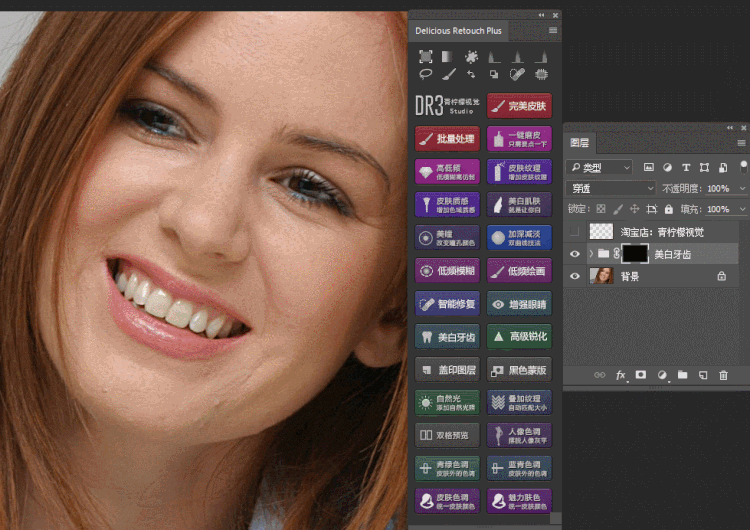Open the Delicious Retouch Plus panel menu
750x530 pixels.
[552, 31]
